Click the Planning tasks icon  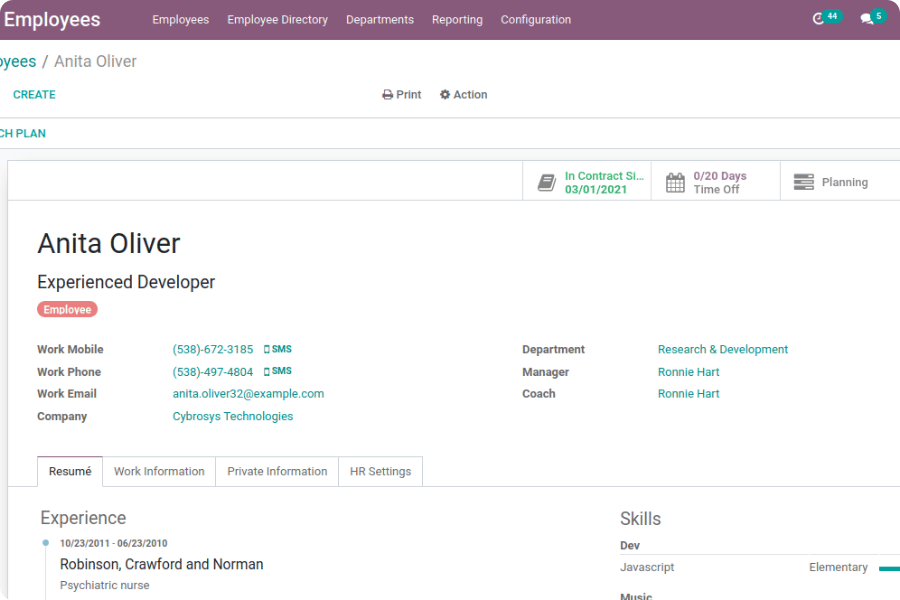[803, 182]
